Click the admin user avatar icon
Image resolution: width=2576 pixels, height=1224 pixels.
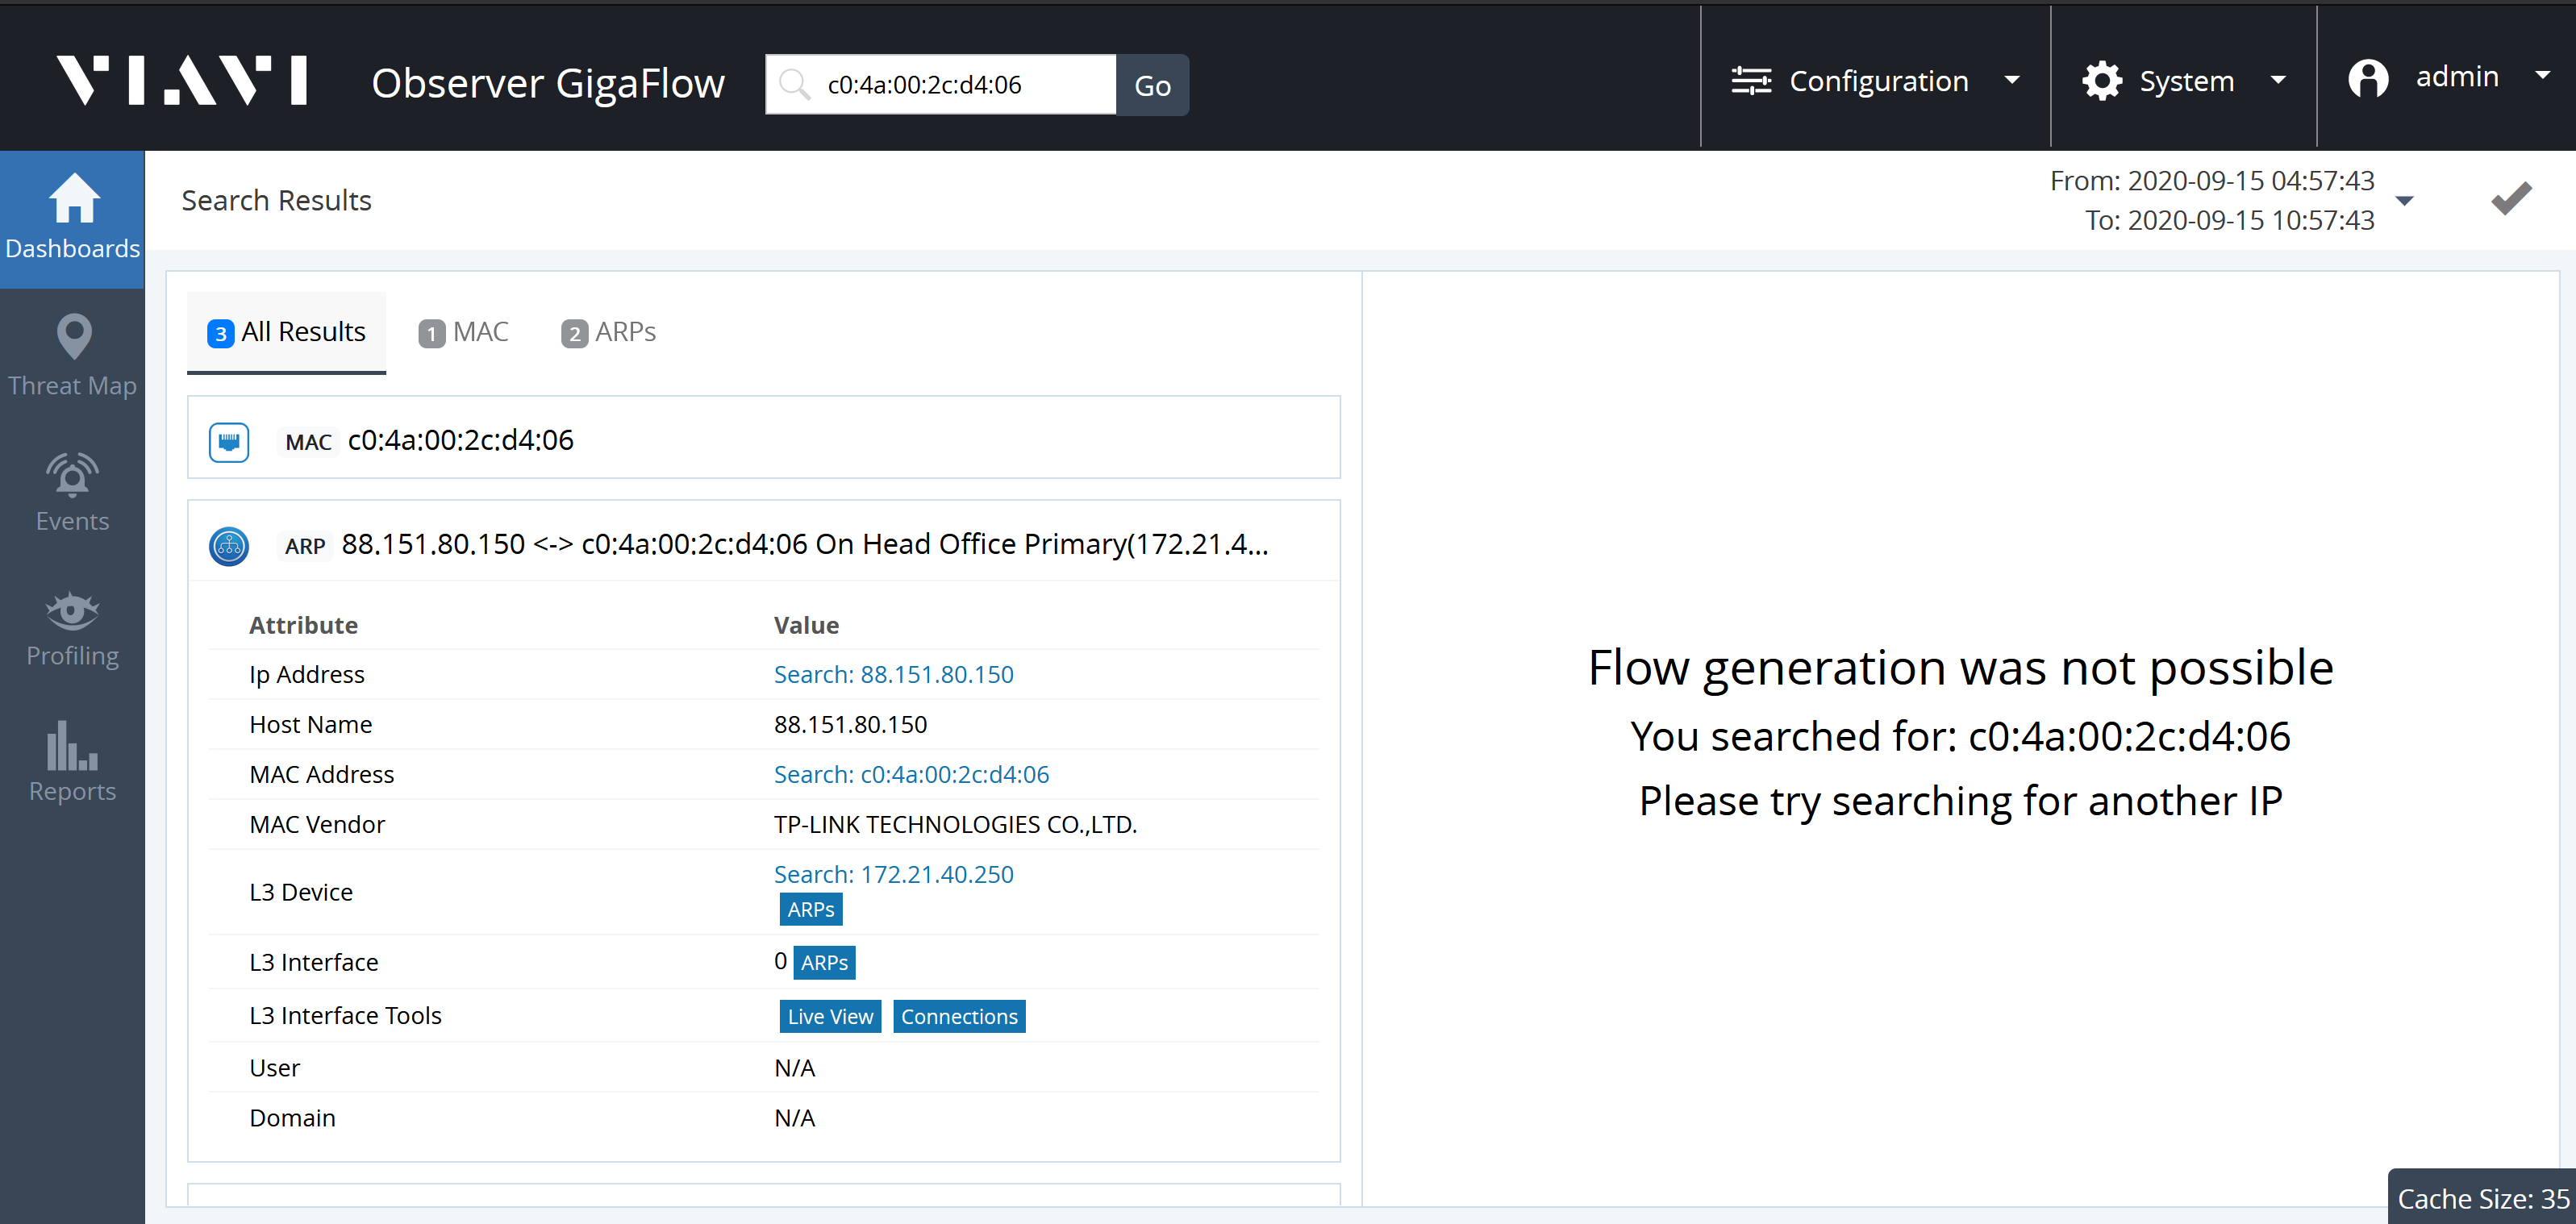click(x=2368, y=79)
